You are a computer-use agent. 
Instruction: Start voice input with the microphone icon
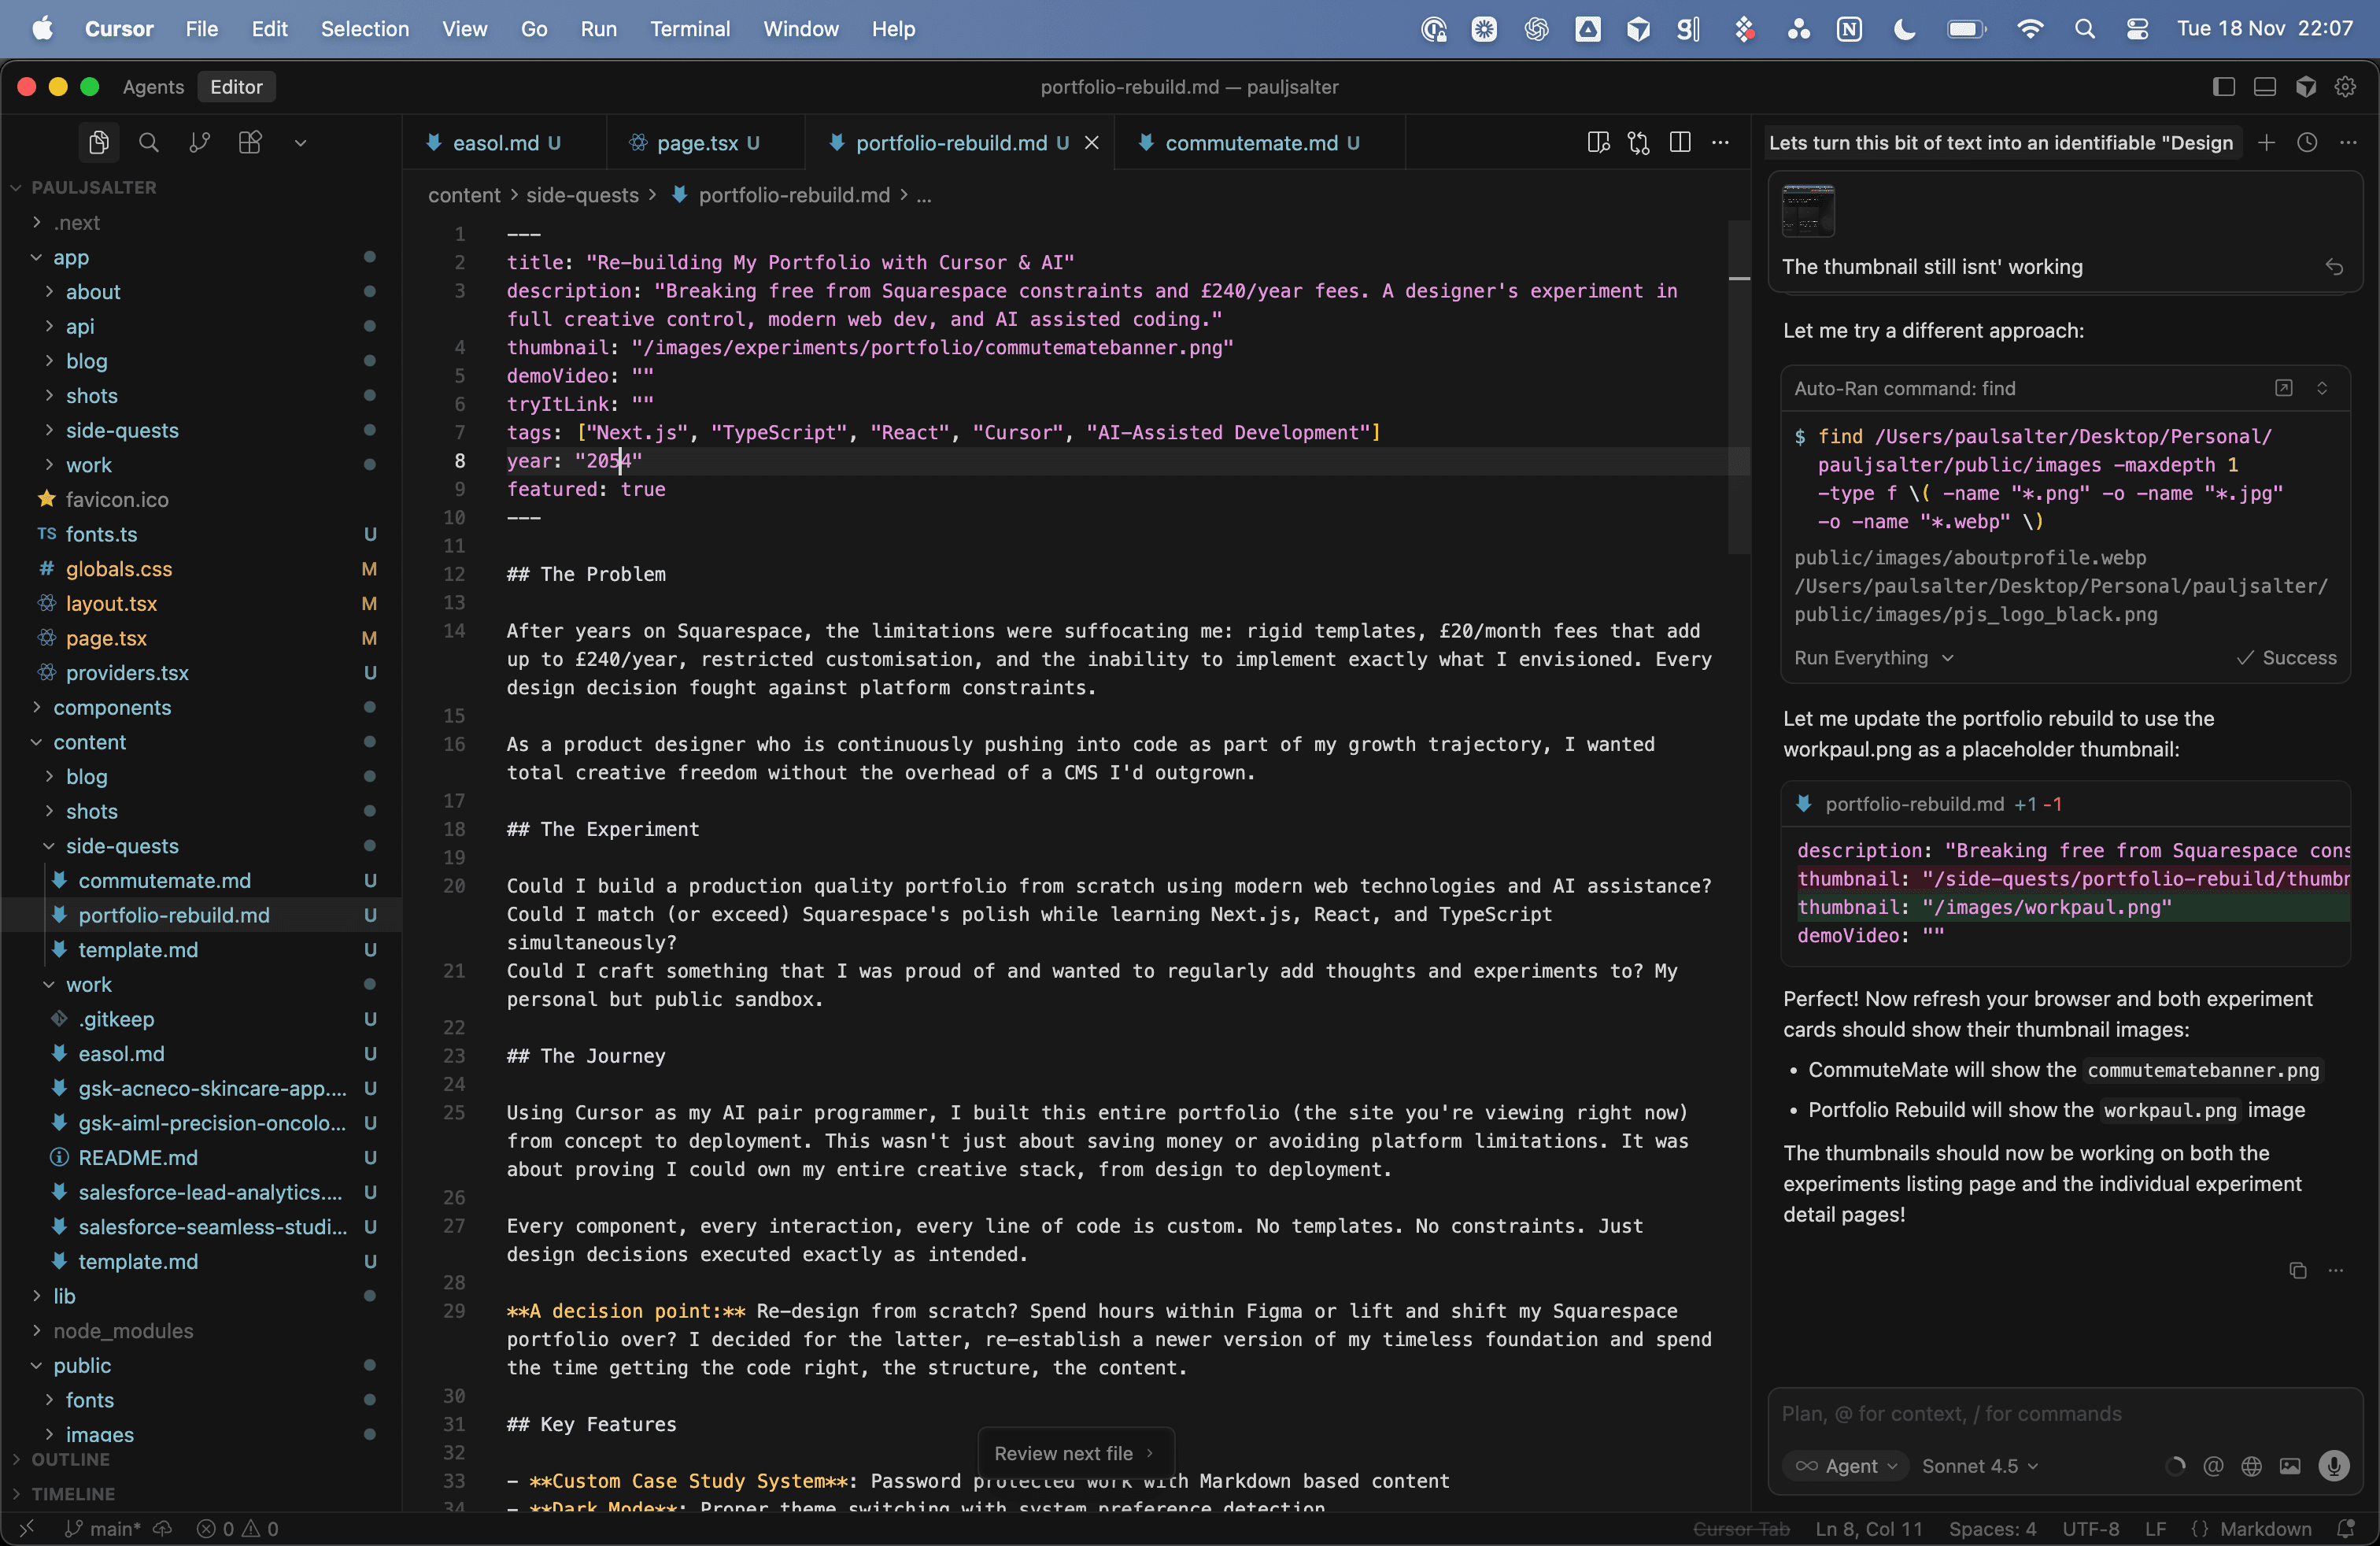[x=2335, y=1467]
